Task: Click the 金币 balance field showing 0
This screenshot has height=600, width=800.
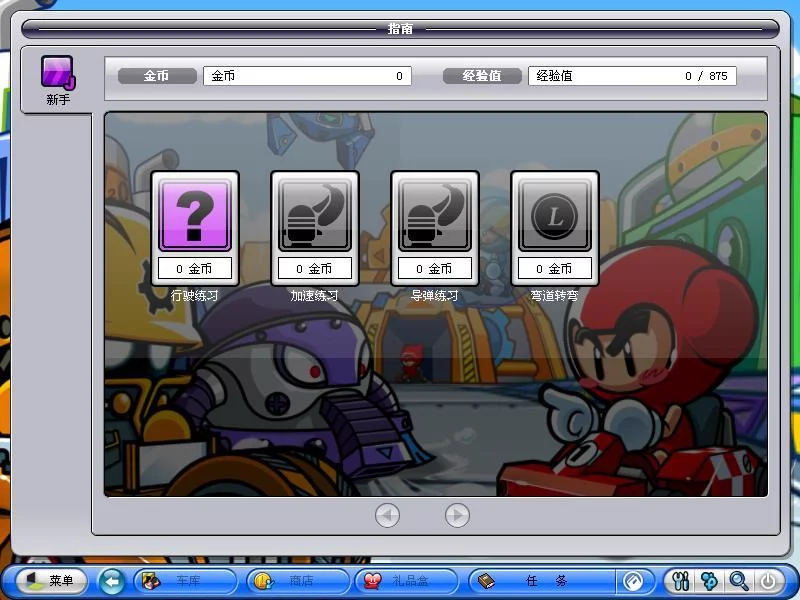Action: pos(307,76)
